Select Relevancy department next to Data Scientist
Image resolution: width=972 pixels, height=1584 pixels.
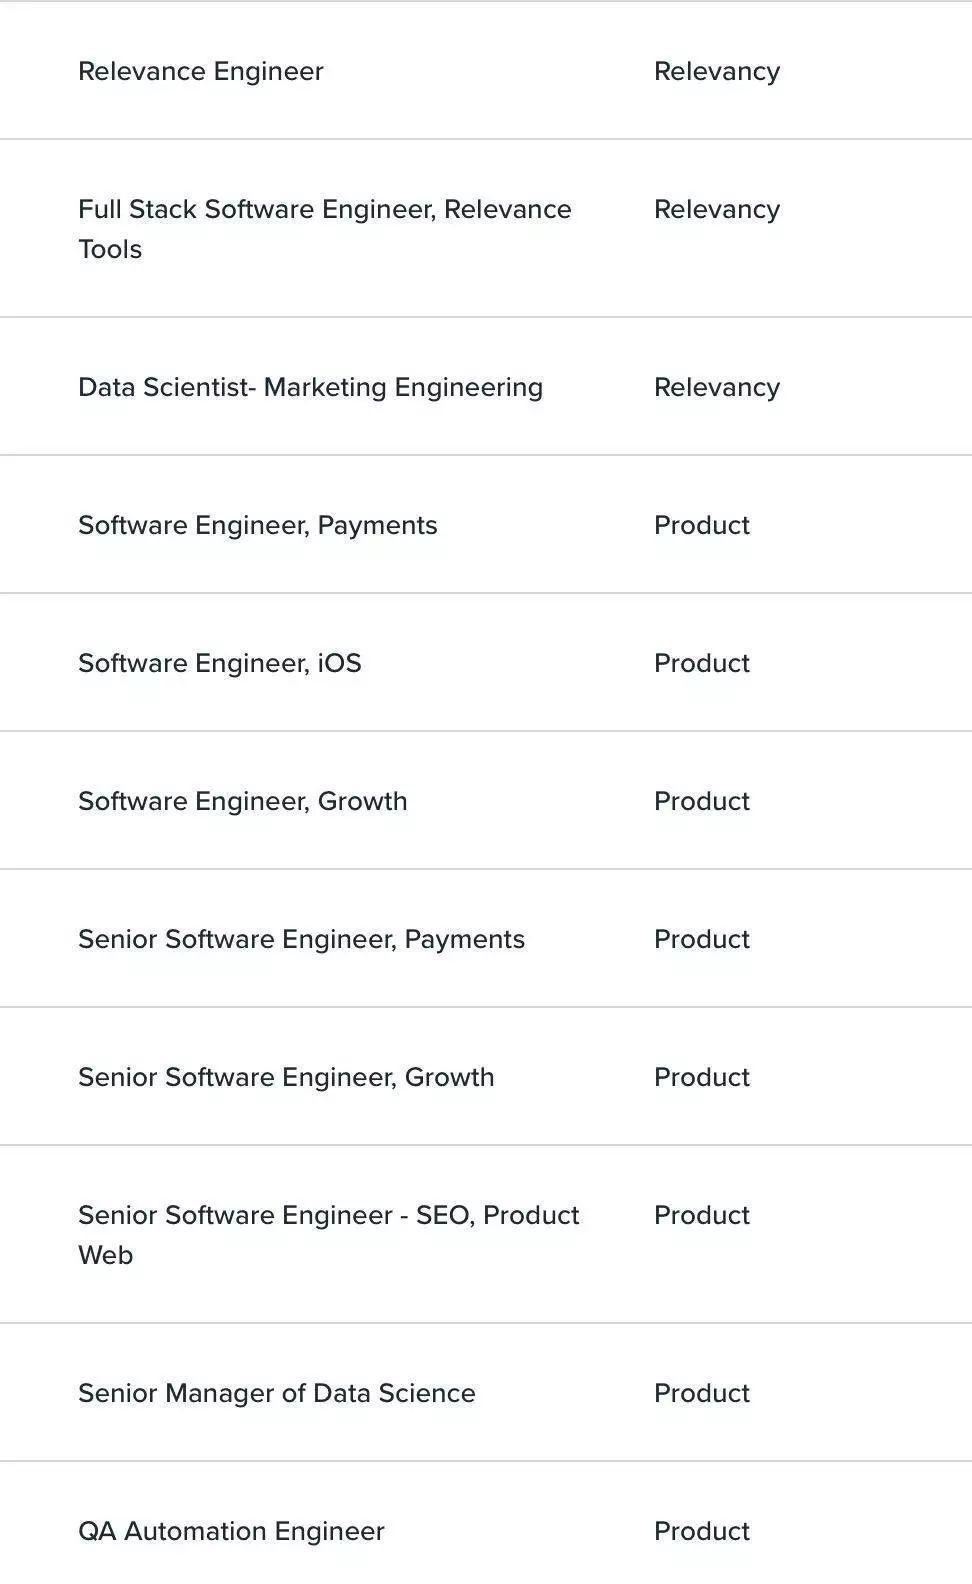tap(716, 387)
